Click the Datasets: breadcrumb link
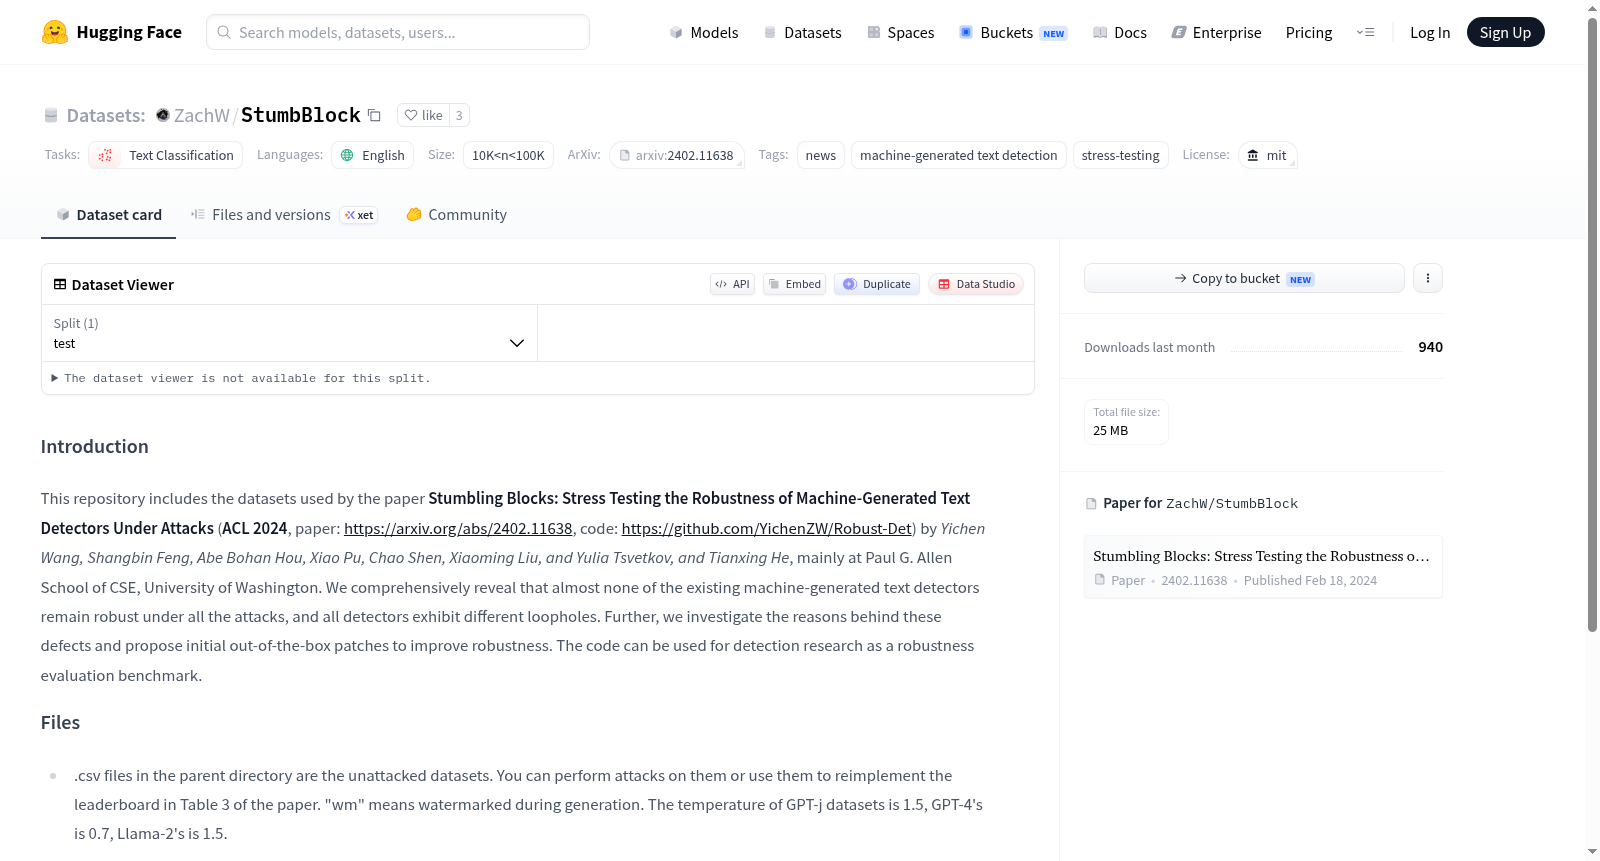 [106, 115]
